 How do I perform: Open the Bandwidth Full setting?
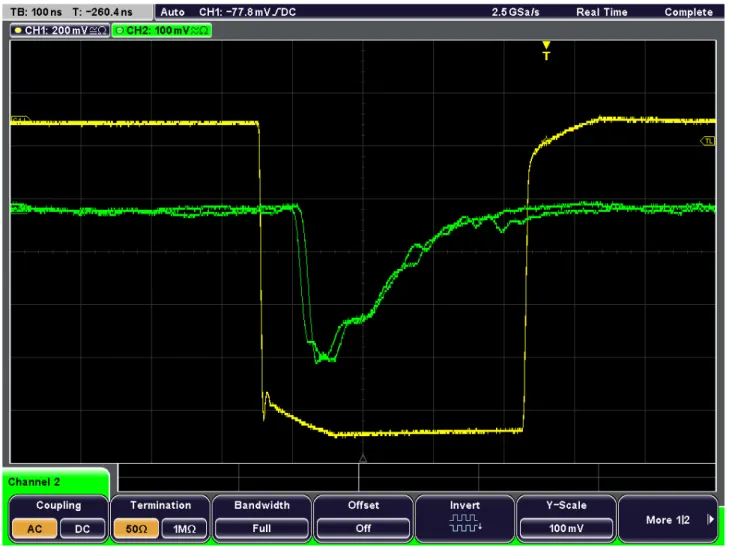[262, 528]
